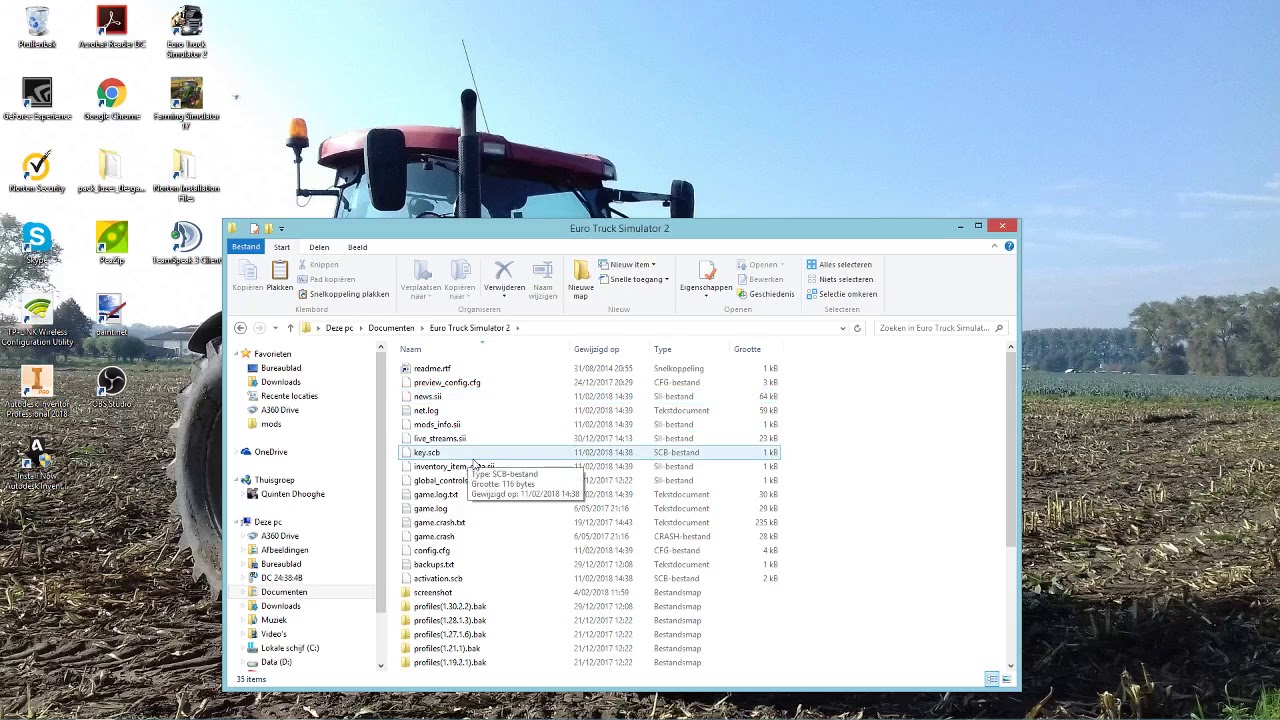Switch to the Delen ribbon tab
The height and width of the screenshot is (720, 1280).
pyautogui.click(x=319, y=247)
